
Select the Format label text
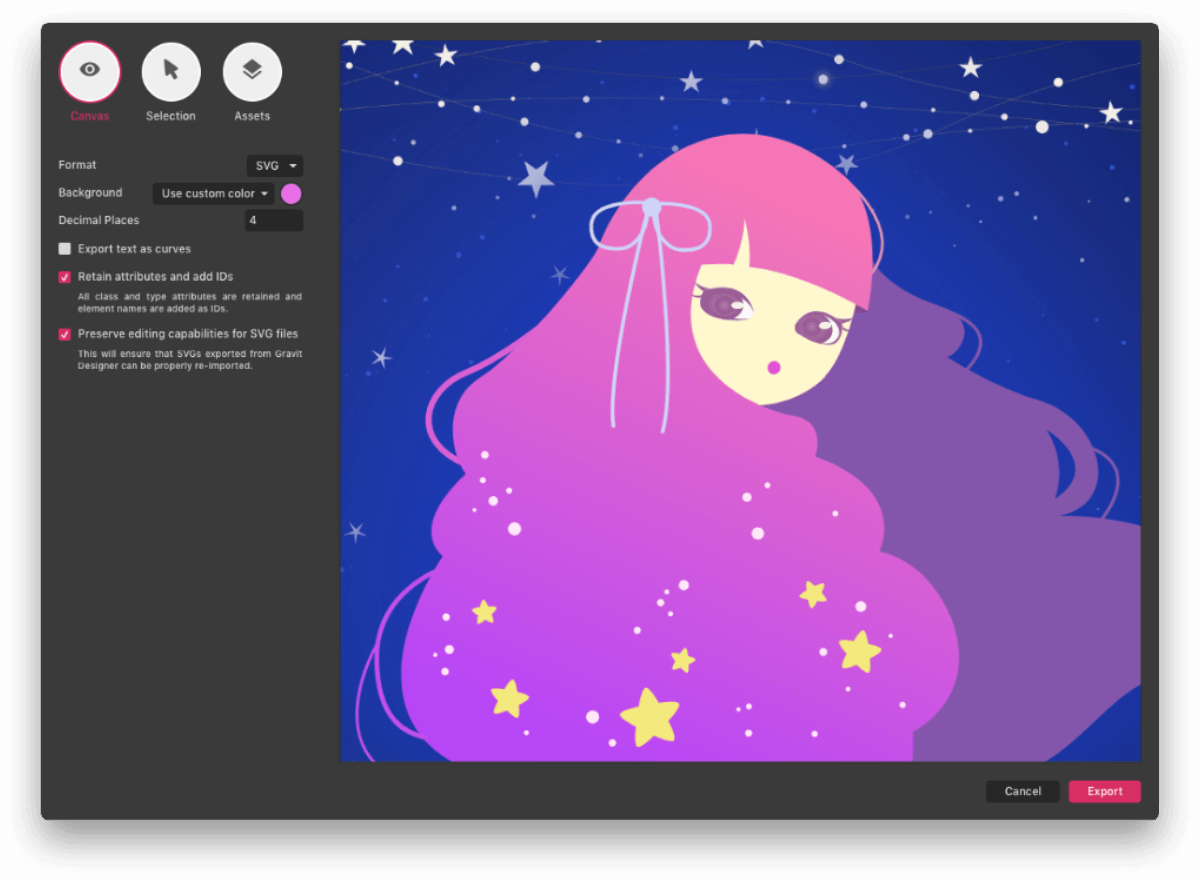coord(78,165)
